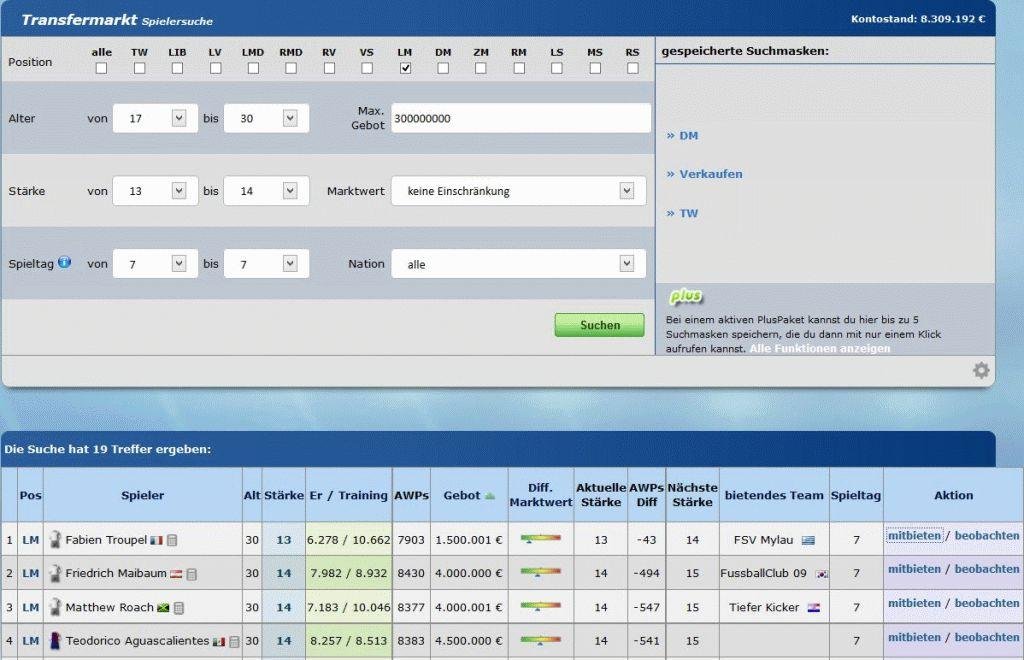Click the sort arrow in the Gebot header
The width and height of the screenshot is (1024, 660).
point(489,495)
